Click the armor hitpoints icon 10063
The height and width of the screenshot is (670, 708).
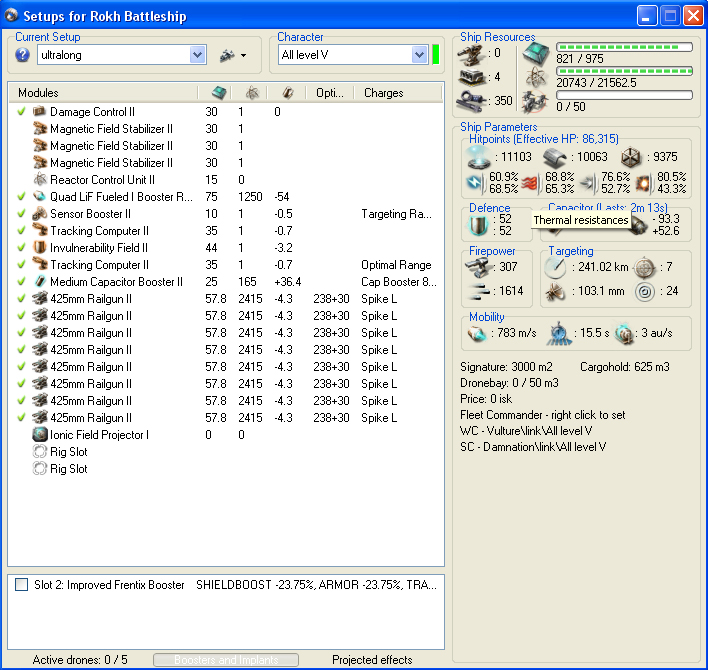[554, 158]
